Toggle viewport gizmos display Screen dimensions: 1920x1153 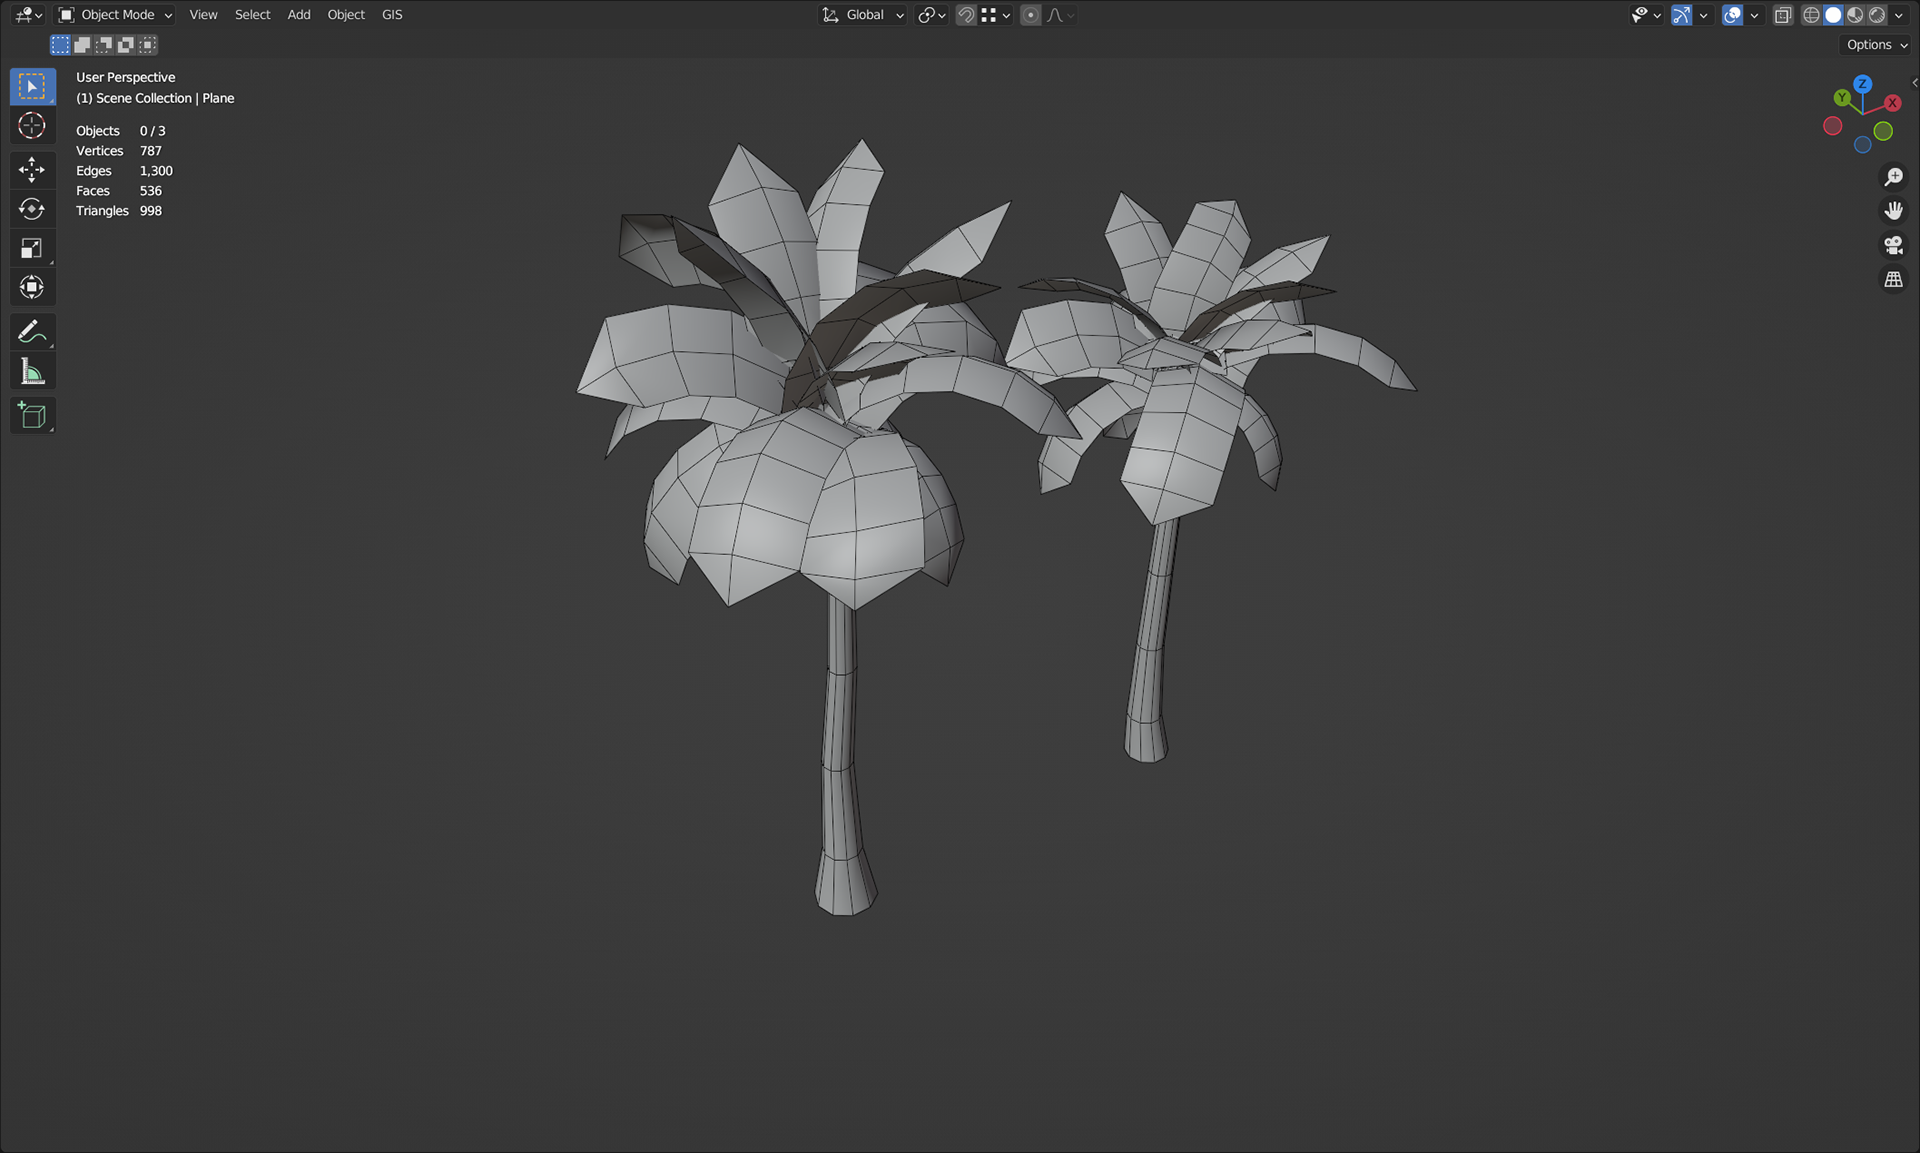pos(1682,15)
